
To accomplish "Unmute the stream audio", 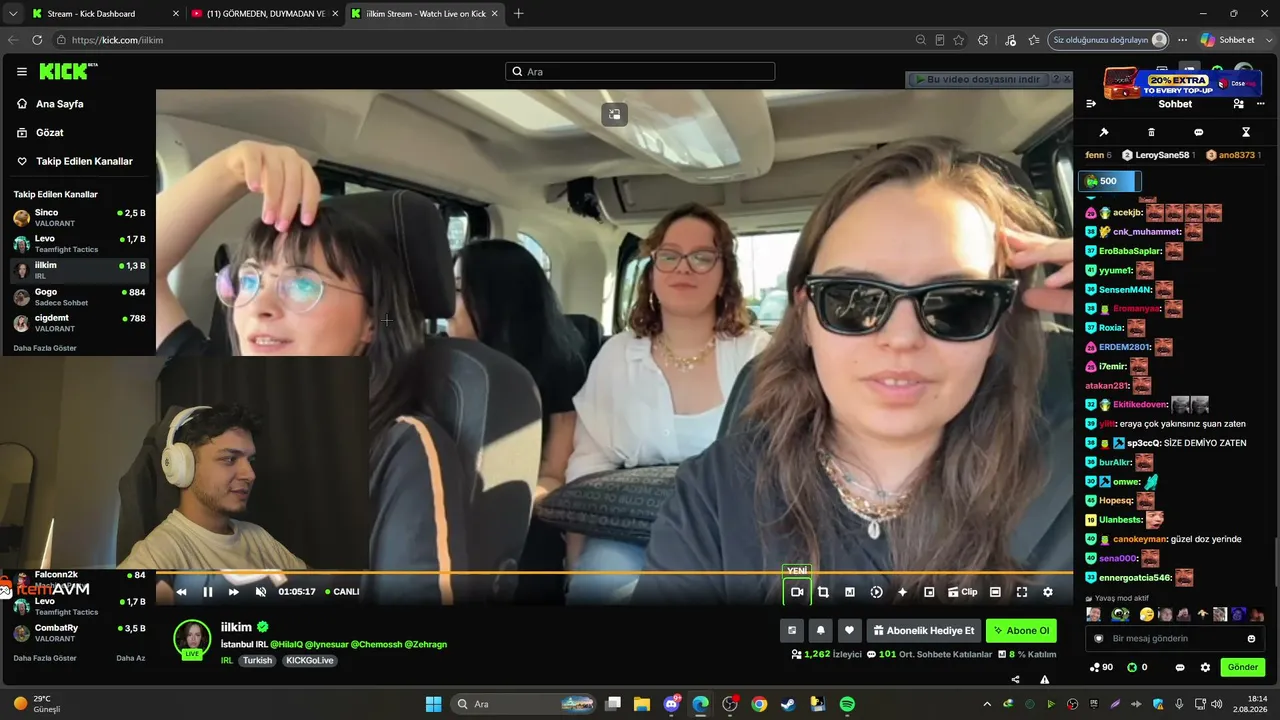I will click(261, 592).
